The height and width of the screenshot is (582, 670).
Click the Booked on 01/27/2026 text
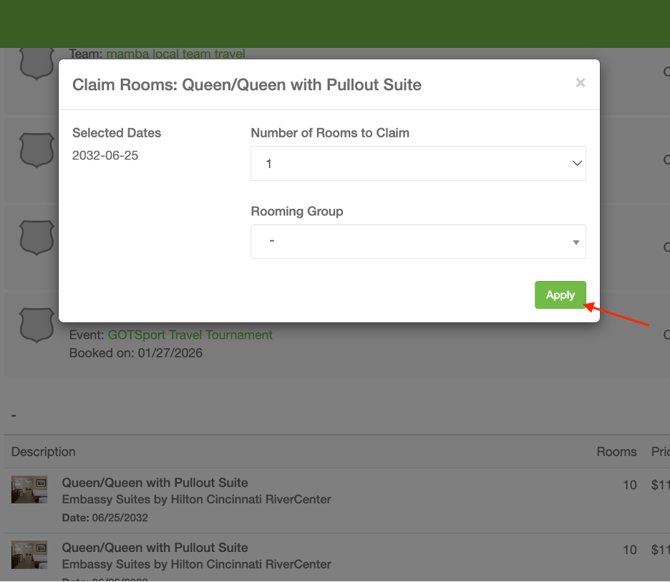click(136, 353)
